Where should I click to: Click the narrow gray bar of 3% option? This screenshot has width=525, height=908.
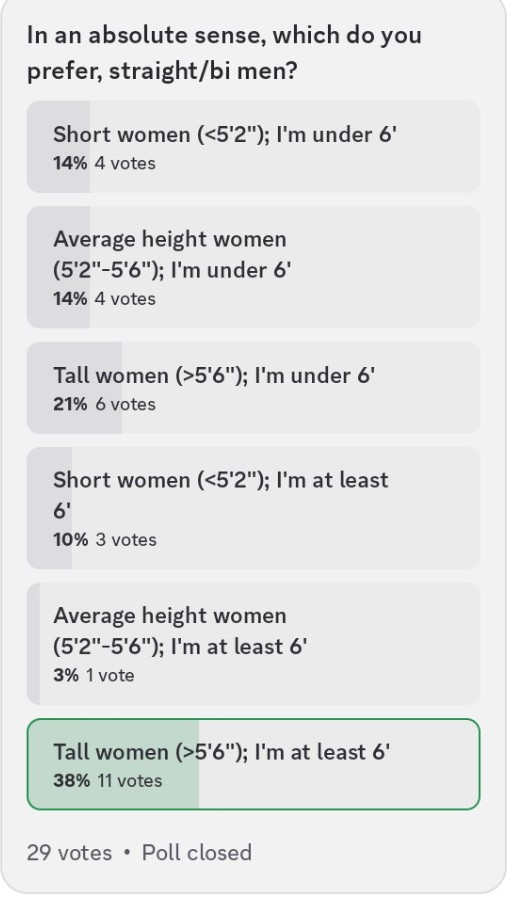[x=34, y=643]
